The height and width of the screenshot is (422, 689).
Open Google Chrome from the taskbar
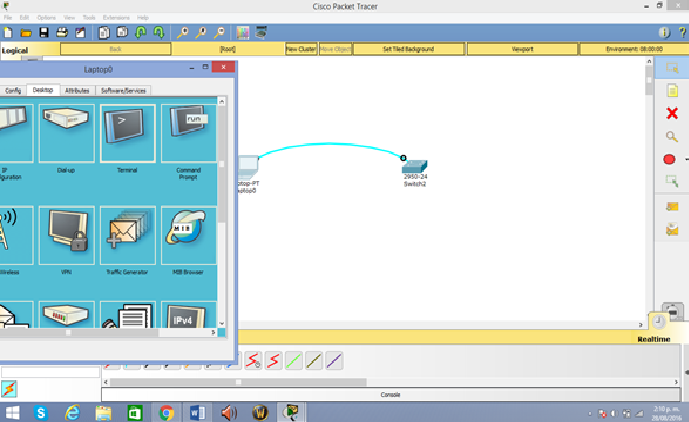pyautogui.click(x=166, y=412)
